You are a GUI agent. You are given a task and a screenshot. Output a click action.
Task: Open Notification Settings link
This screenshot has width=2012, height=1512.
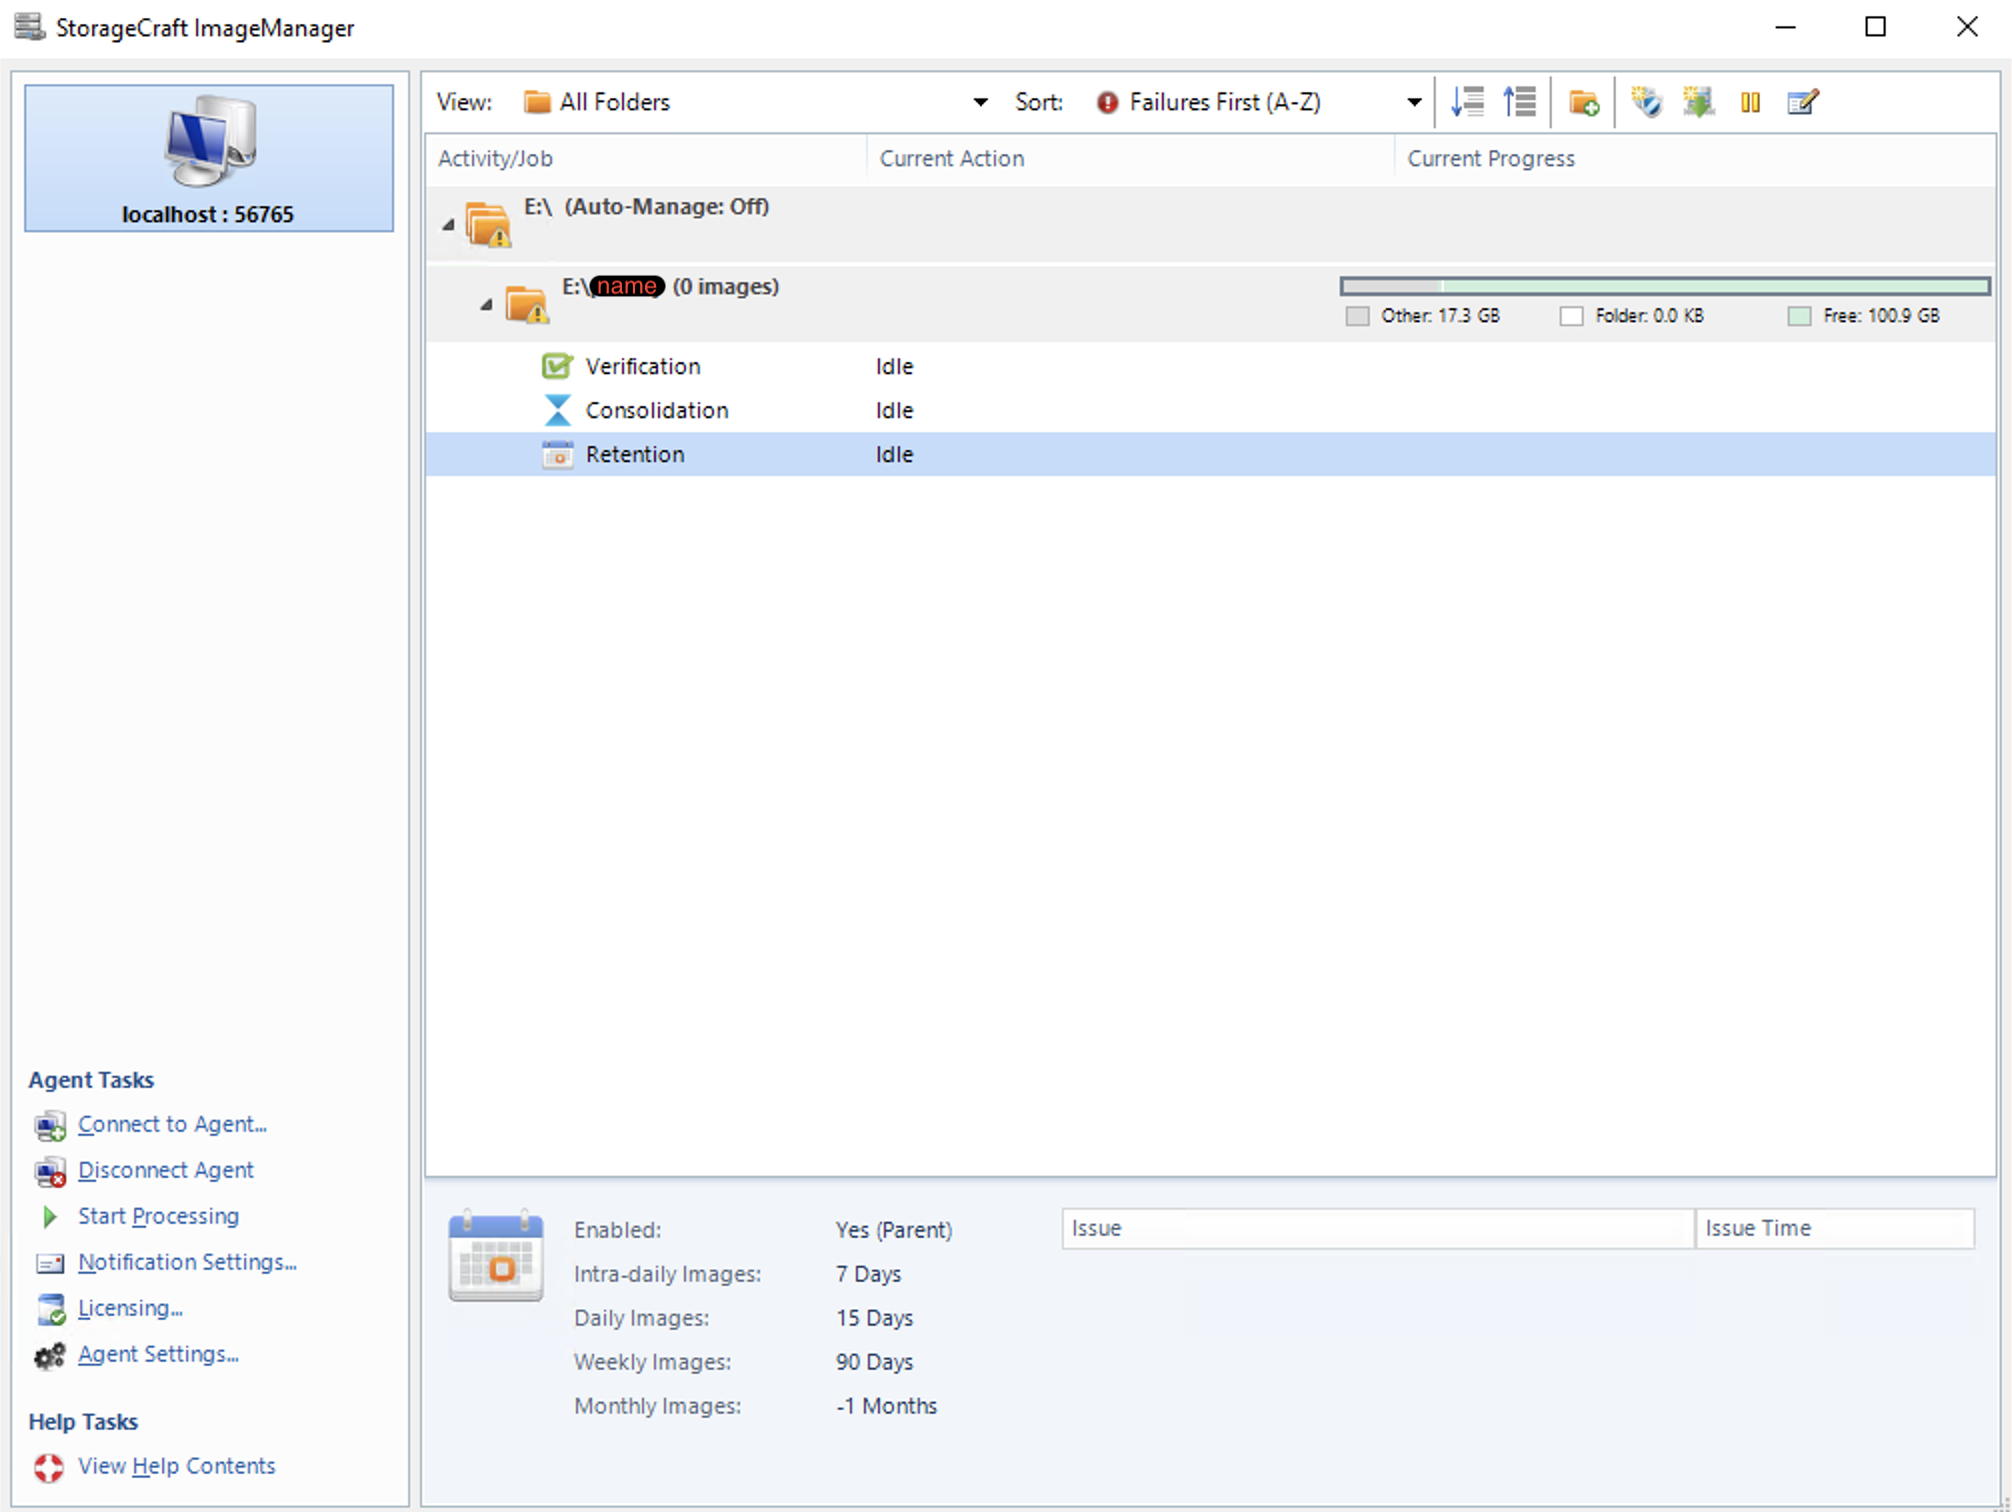click(188, 1262)
